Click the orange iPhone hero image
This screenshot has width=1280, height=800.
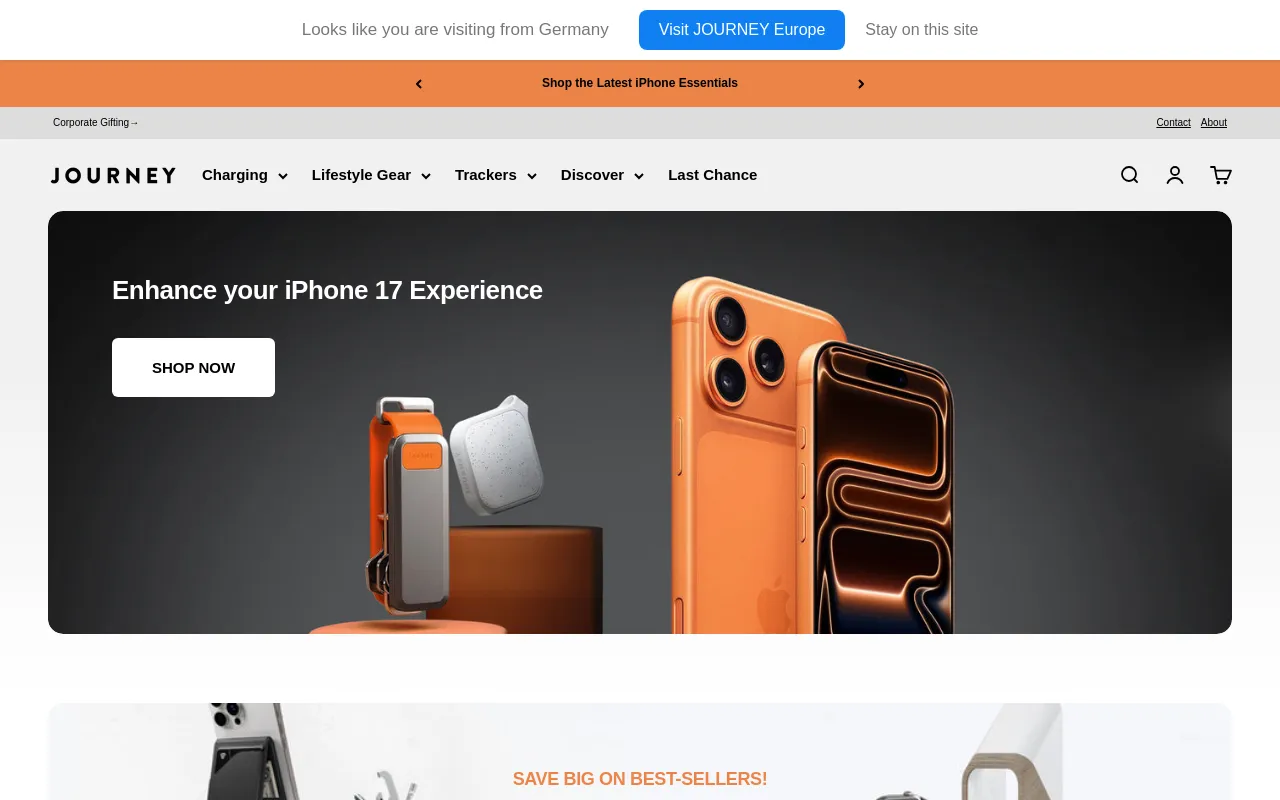[810, 455]
